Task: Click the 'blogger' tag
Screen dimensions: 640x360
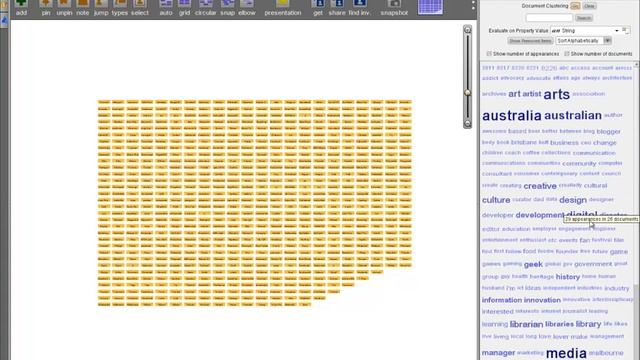Action: pos(608,131)
